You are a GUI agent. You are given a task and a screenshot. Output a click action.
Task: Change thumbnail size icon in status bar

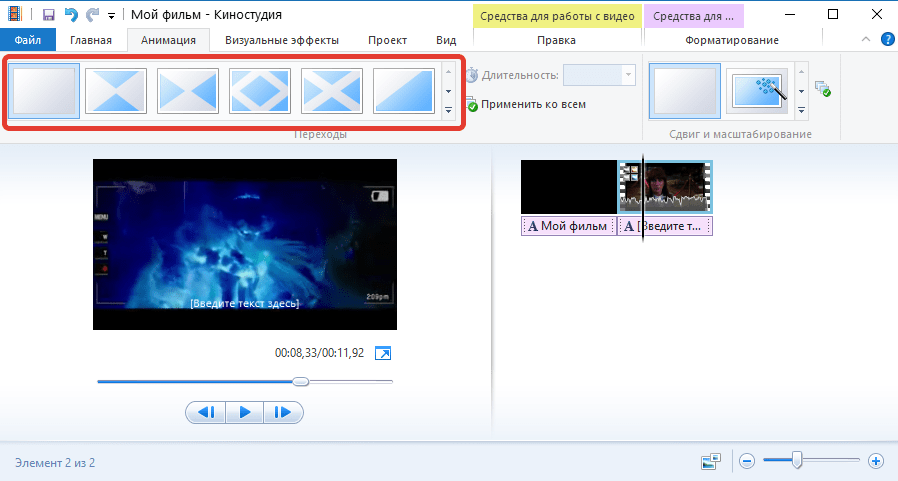pos(711,461)
